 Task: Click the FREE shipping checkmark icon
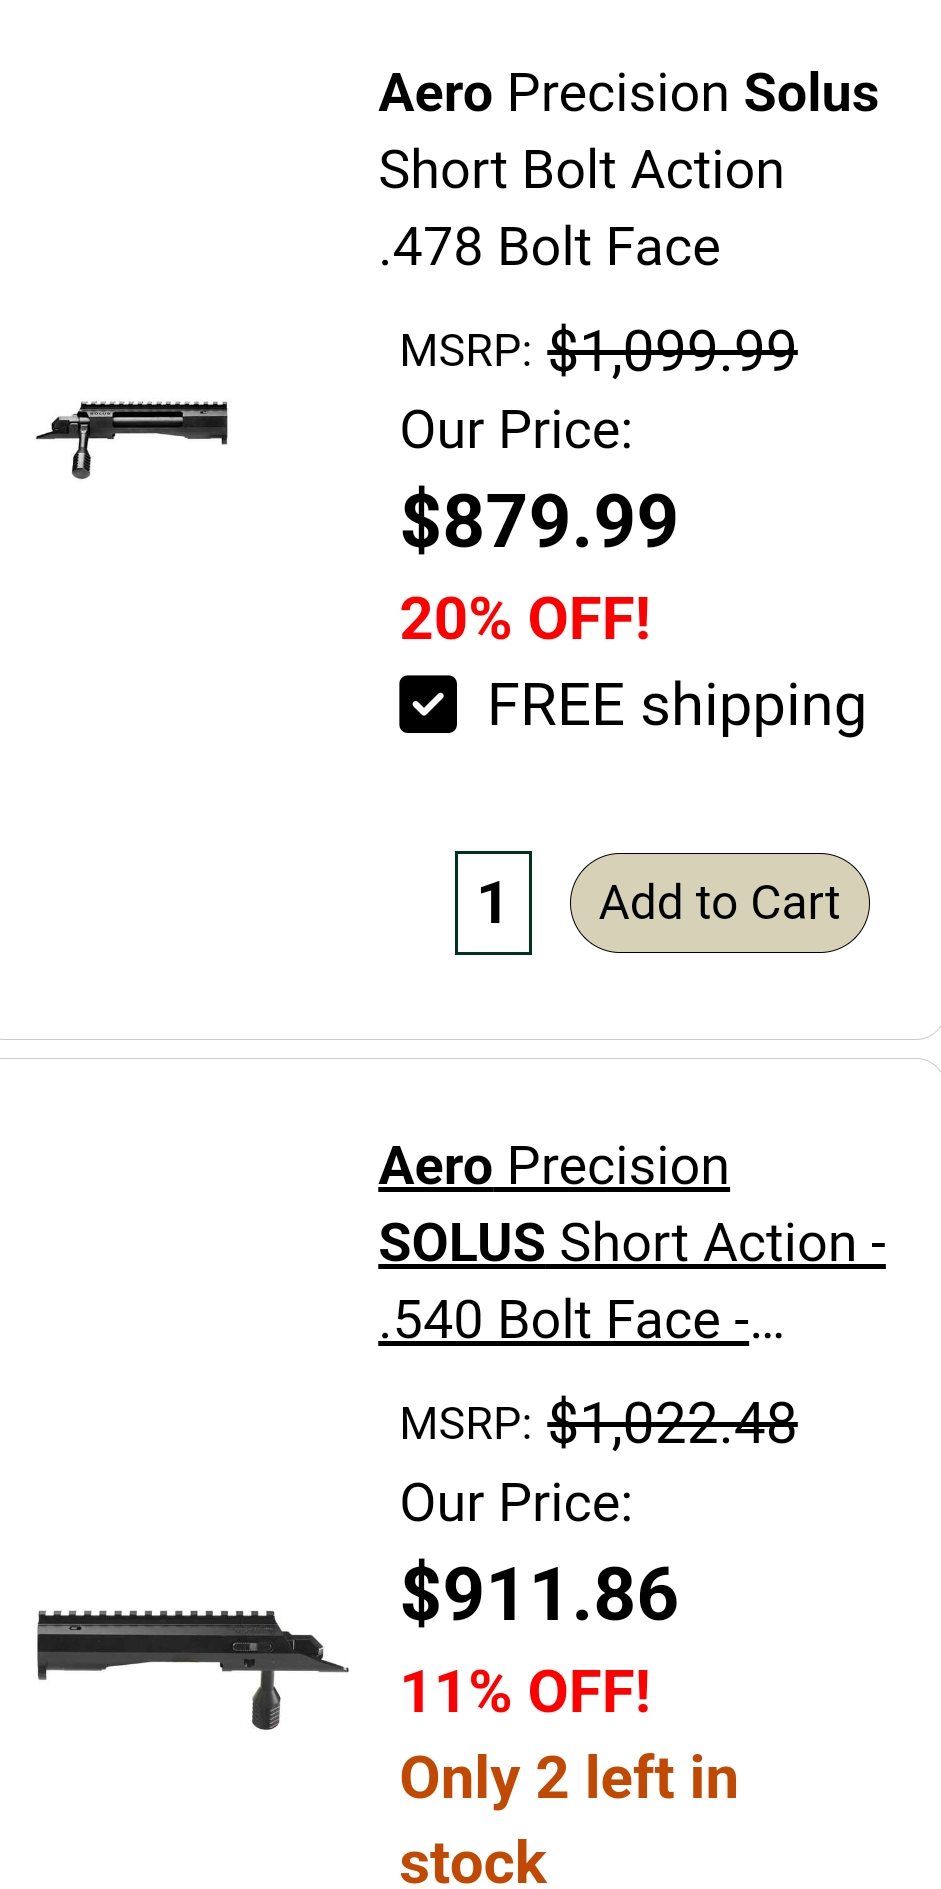[428, 705]
